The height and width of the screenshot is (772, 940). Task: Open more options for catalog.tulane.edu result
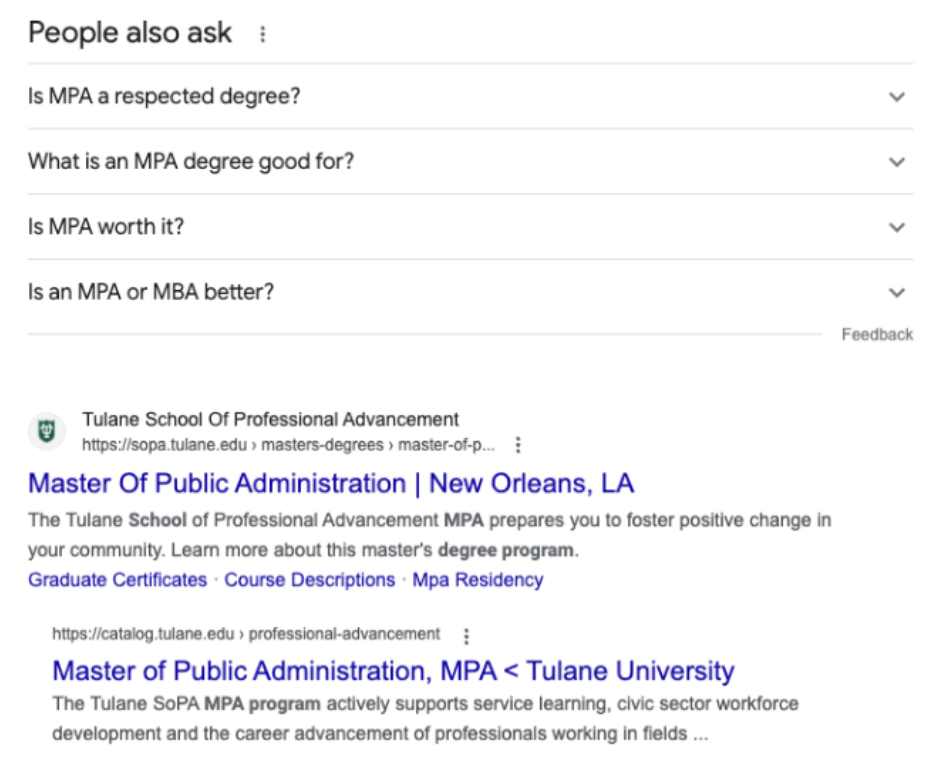(x=466, y=635)
